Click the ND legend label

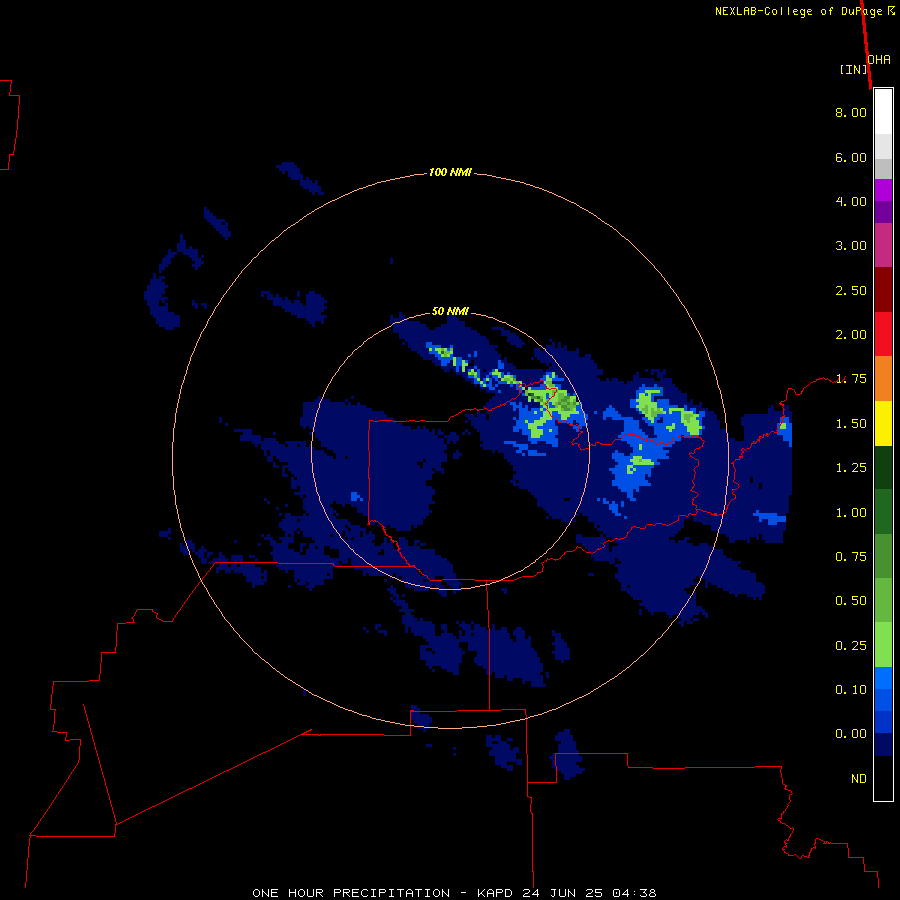(859, 779)
